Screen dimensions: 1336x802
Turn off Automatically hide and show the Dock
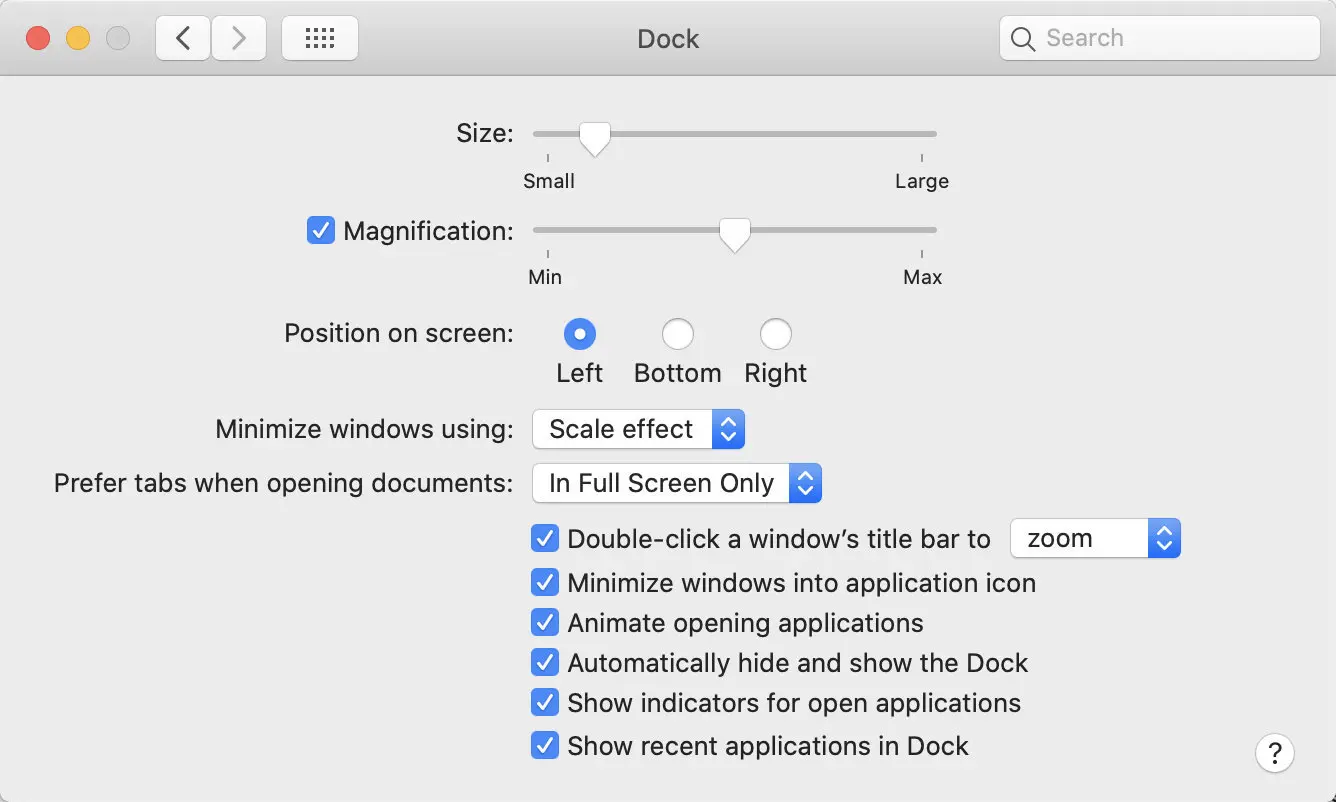click(545, 662)
